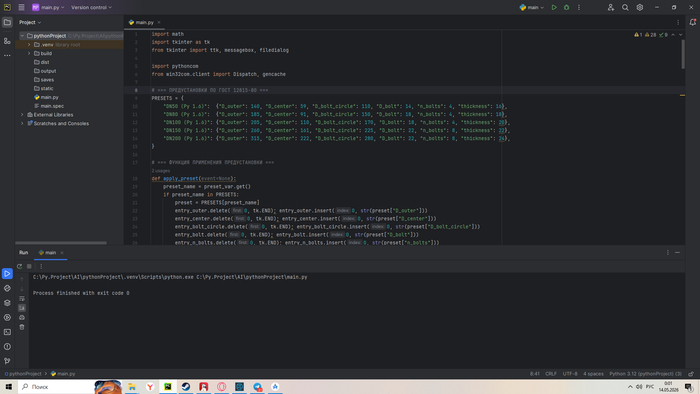This screenshot has width=700, height=394.
Task: Open Services tool window icon
Action: tap(7, 317)
